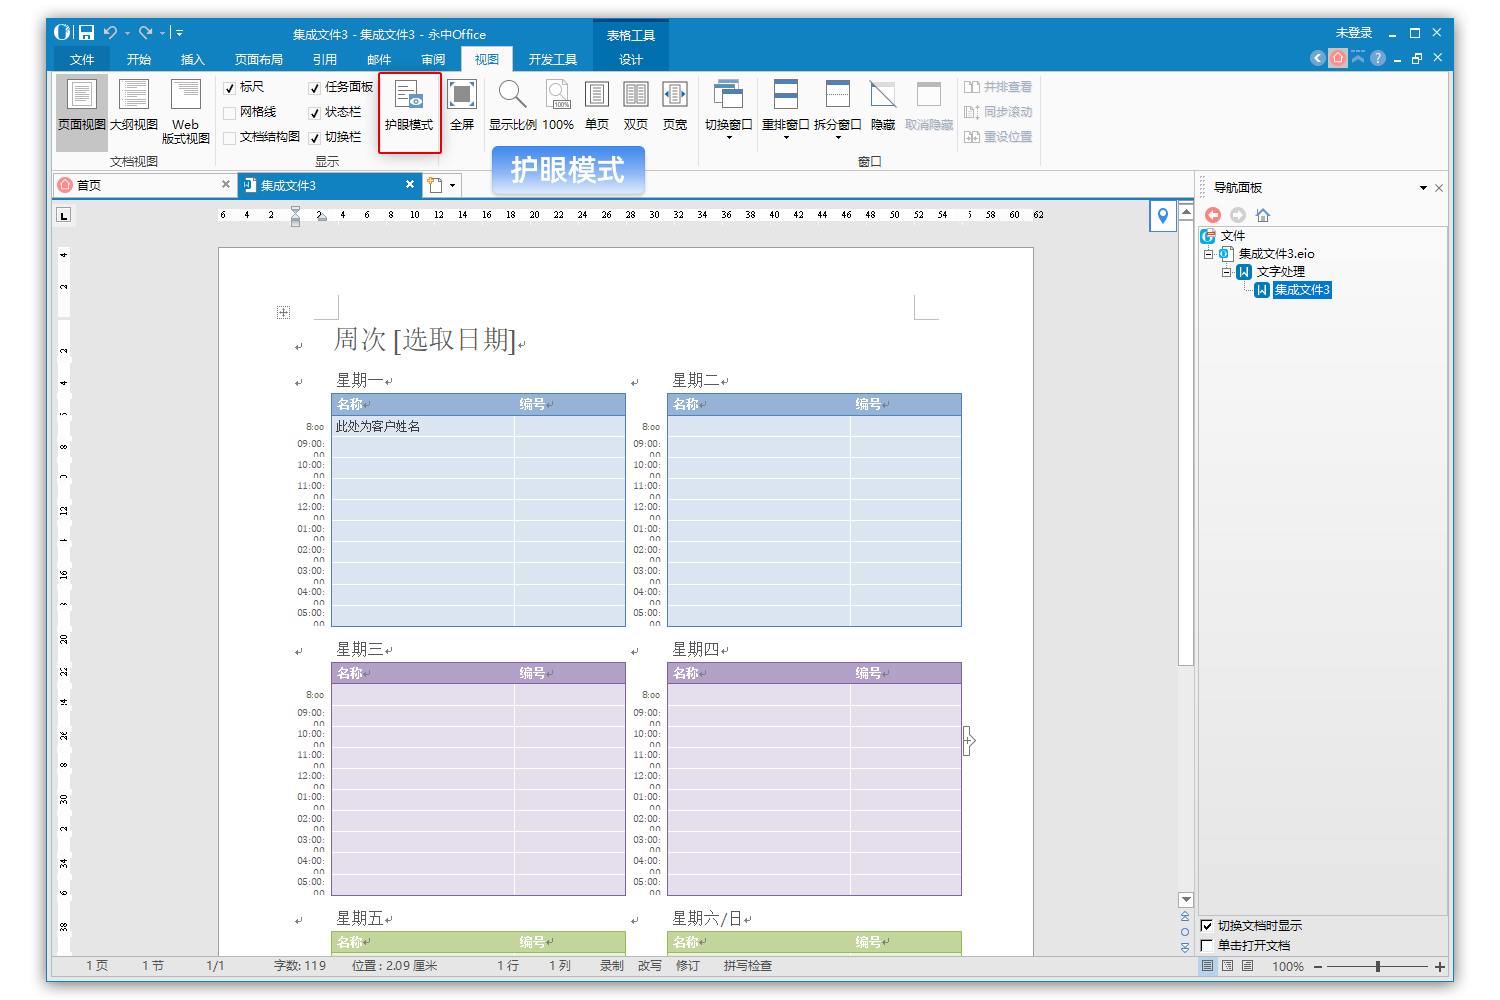Switch to the 首页 document tab
Screen dimensions: 1500x1000
pyautogui.click(x=90, y=184)
